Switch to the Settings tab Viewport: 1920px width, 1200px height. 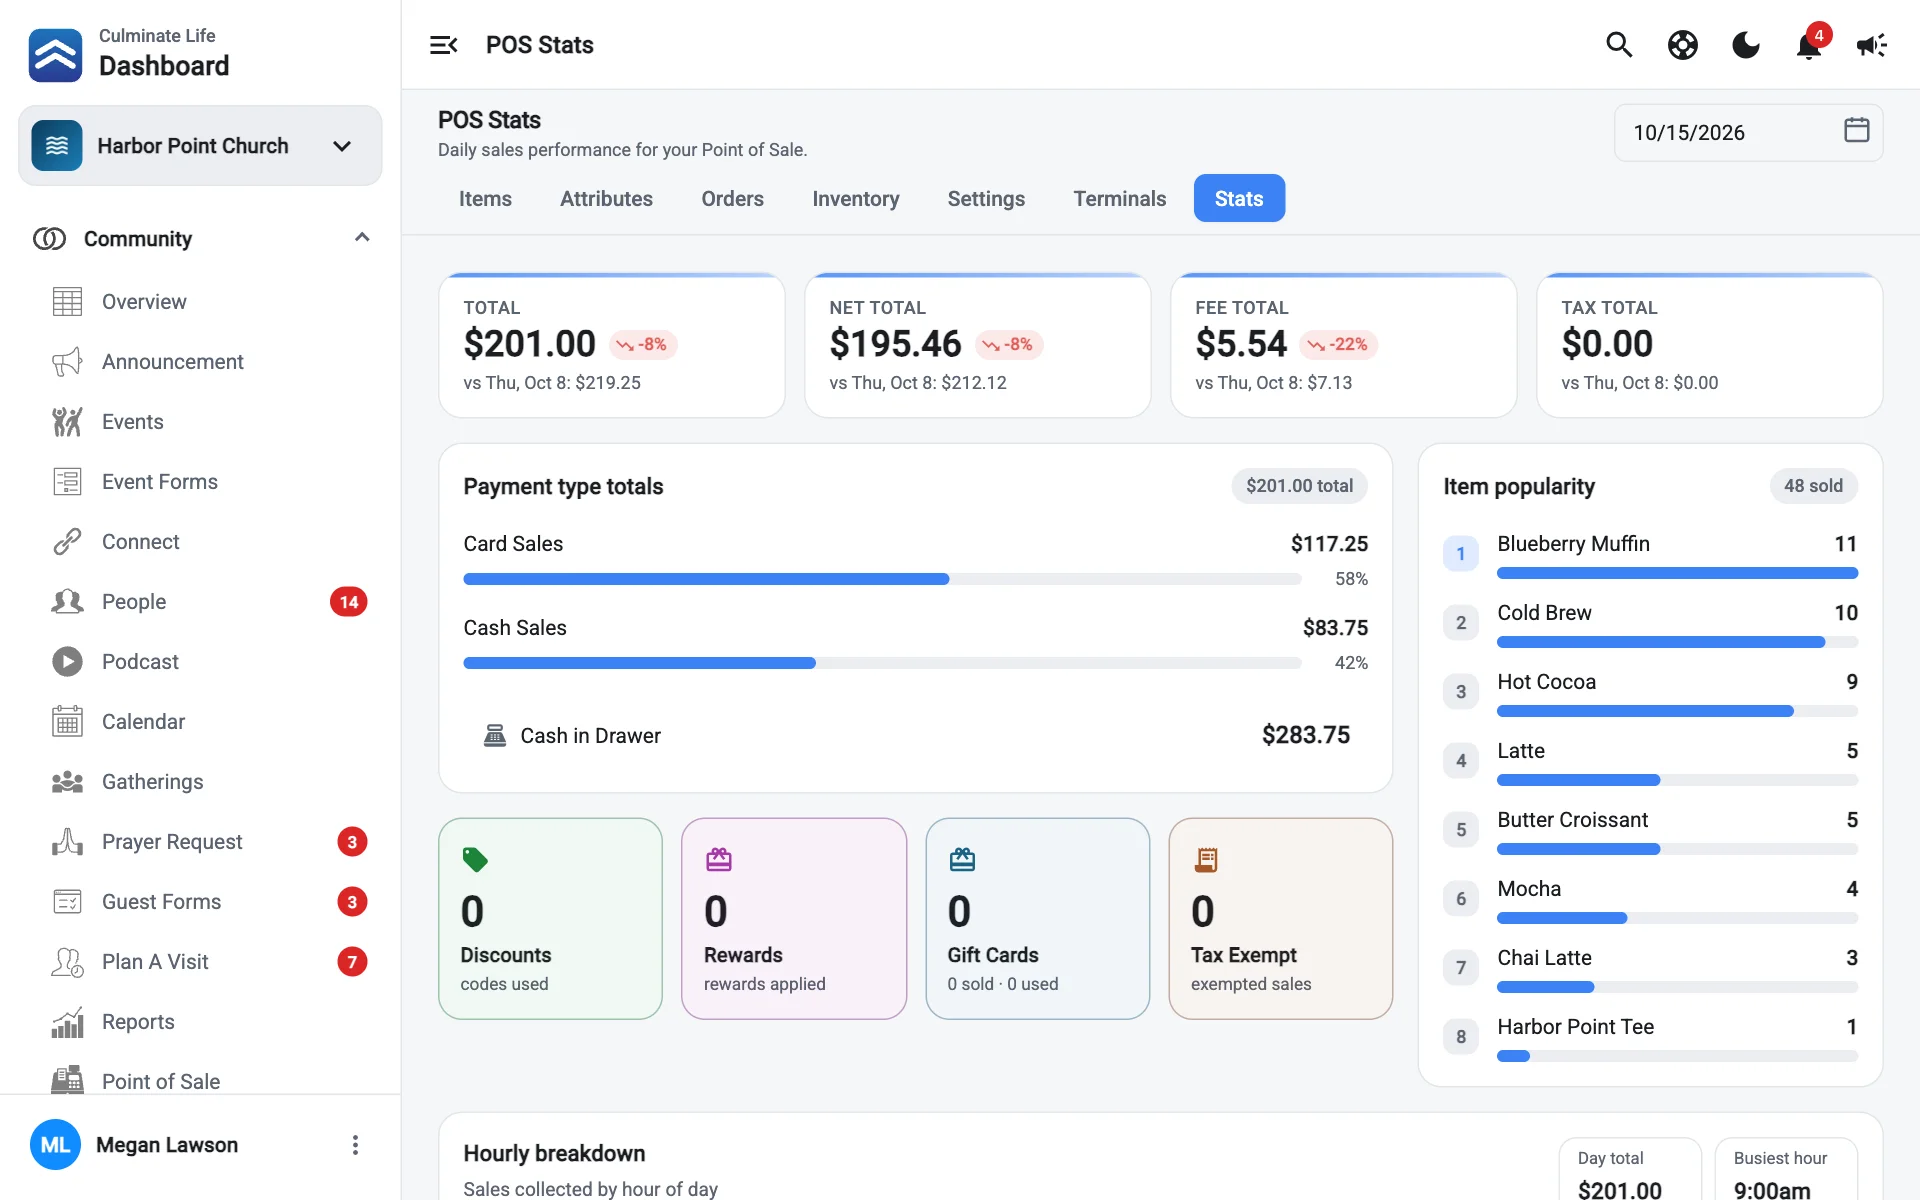[986, 199]
